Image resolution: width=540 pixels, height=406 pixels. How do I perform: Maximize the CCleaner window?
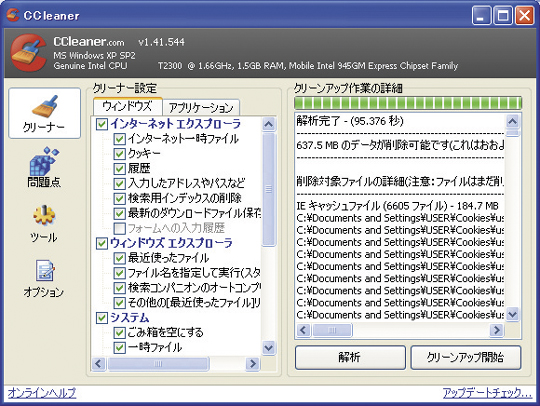tap(503, 15)
